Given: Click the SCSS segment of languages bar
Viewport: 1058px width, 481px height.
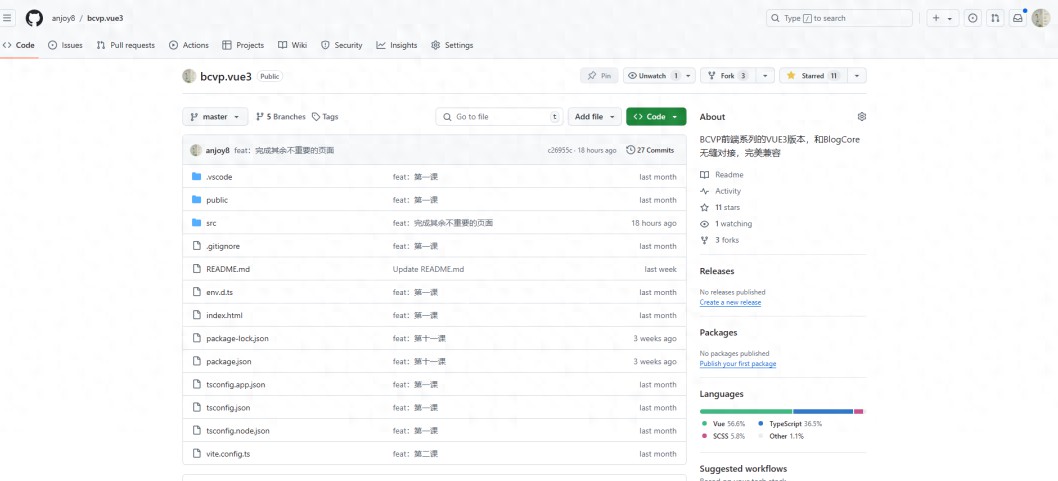Looking at the screenshot, I should point(858,411).
